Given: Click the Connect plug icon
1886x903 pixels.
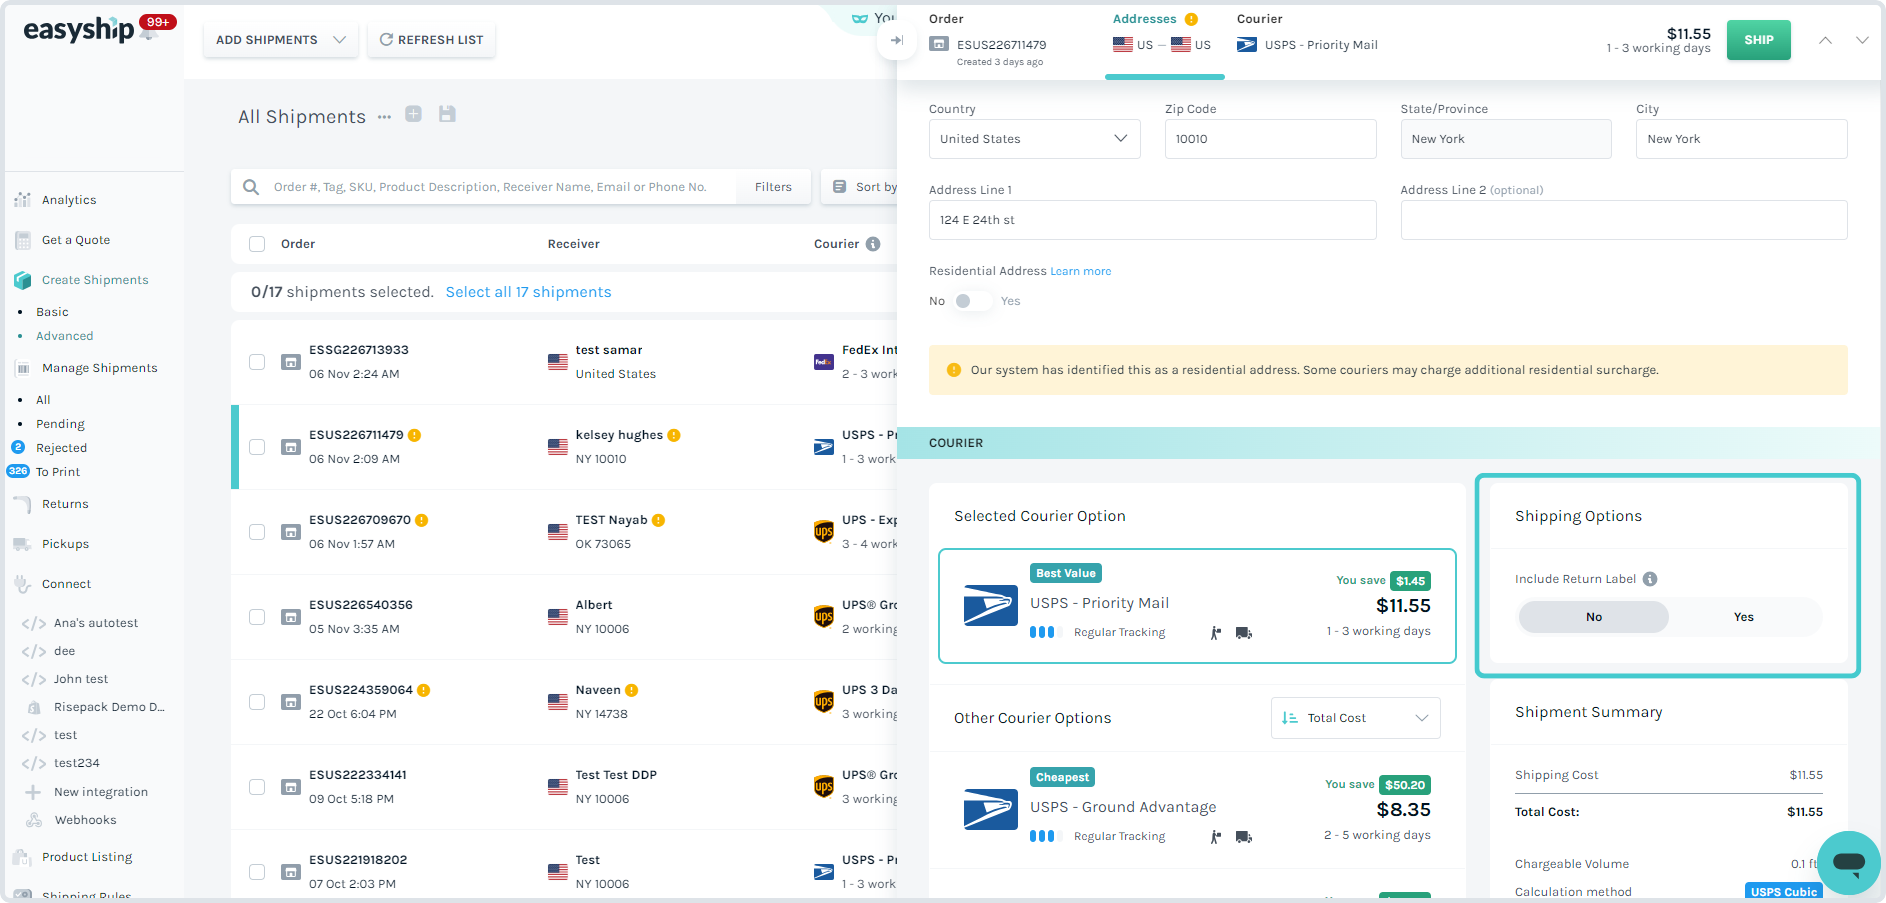Looking at the screenshot, I should [22, 584].
